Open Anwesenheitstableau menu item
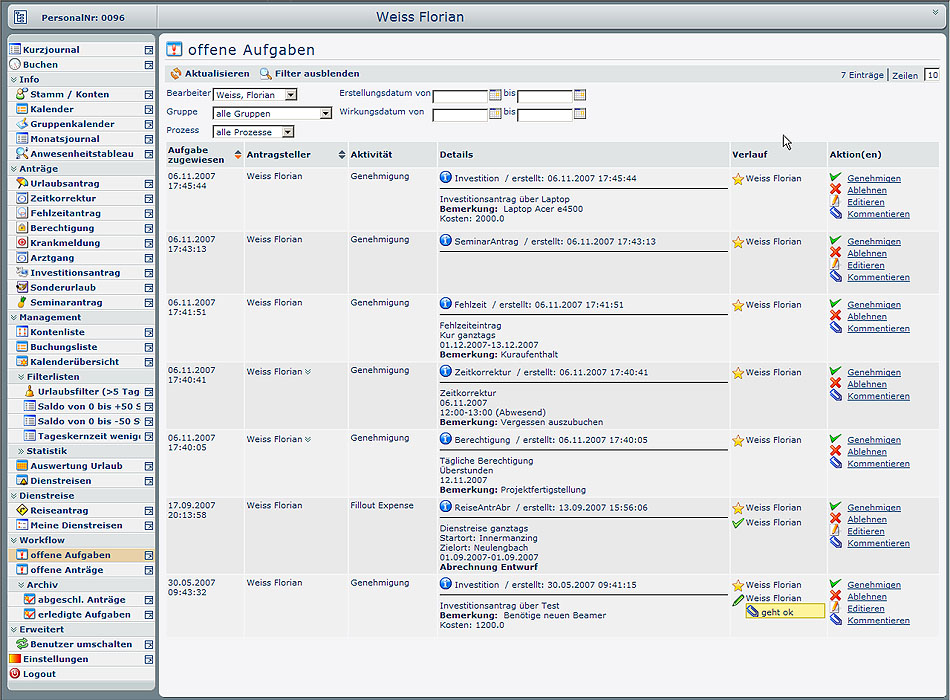 pos(82,153)
